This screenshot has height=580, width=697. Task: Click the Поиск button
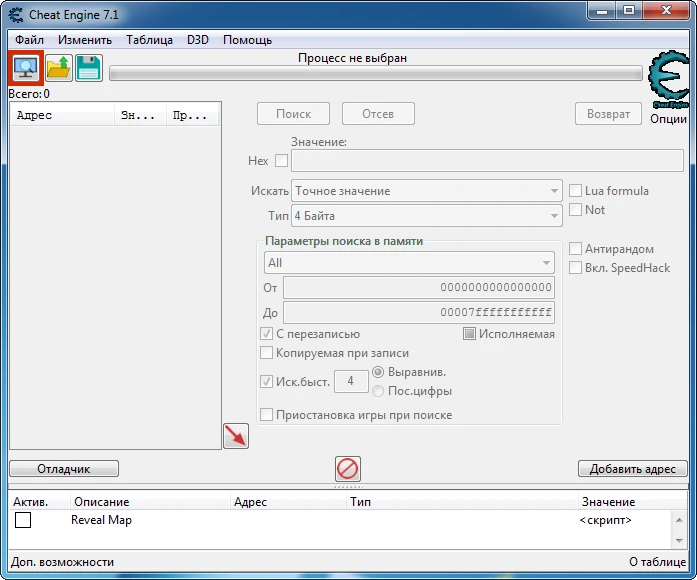pyautogui.click(x=293, y=114)
